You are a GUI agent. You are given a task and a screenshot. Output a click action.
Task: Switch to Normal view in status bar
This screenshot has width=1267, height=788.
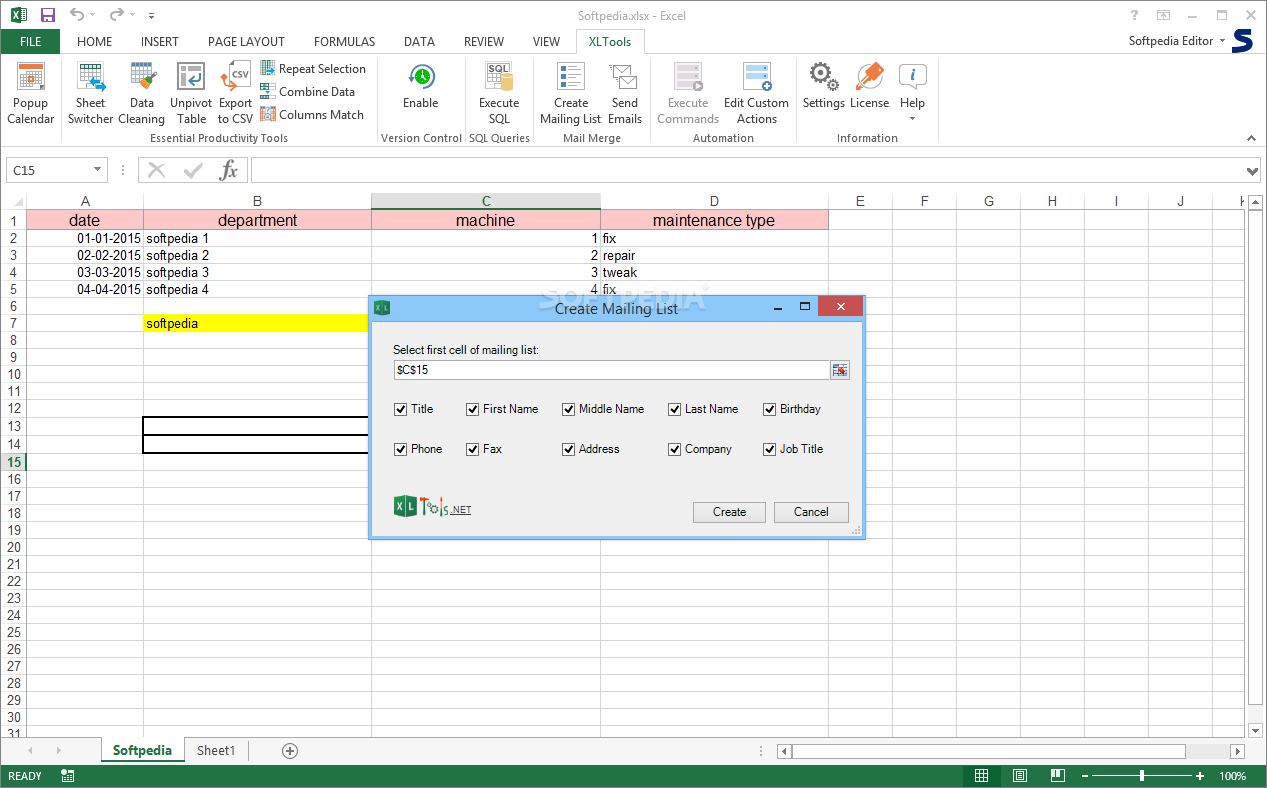click(982, 776)
